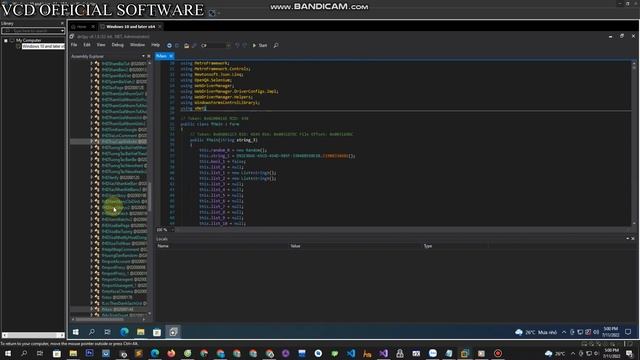This screenshot has width=640, height=360.
Task: Open guest notification center icon
Action: coord(628,332)
